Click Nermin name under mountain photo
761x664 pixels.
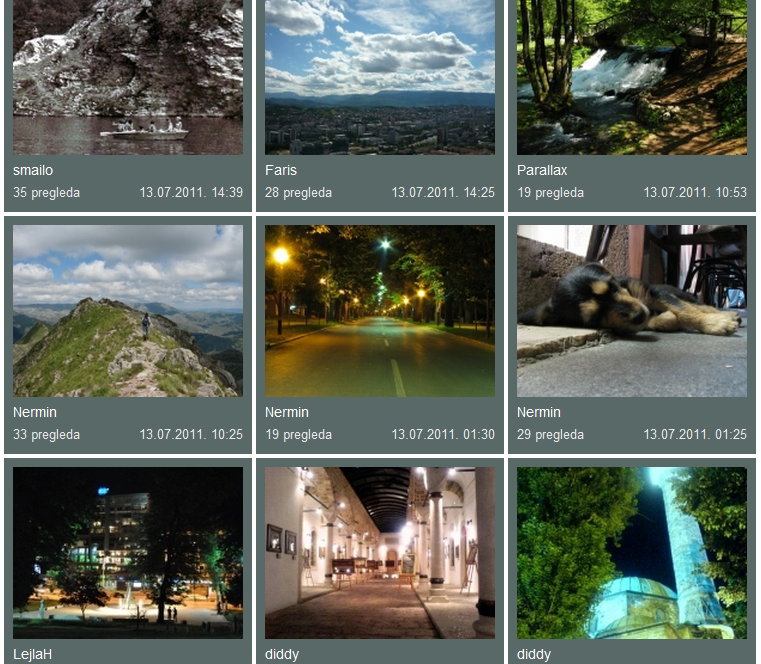point(35,412)
